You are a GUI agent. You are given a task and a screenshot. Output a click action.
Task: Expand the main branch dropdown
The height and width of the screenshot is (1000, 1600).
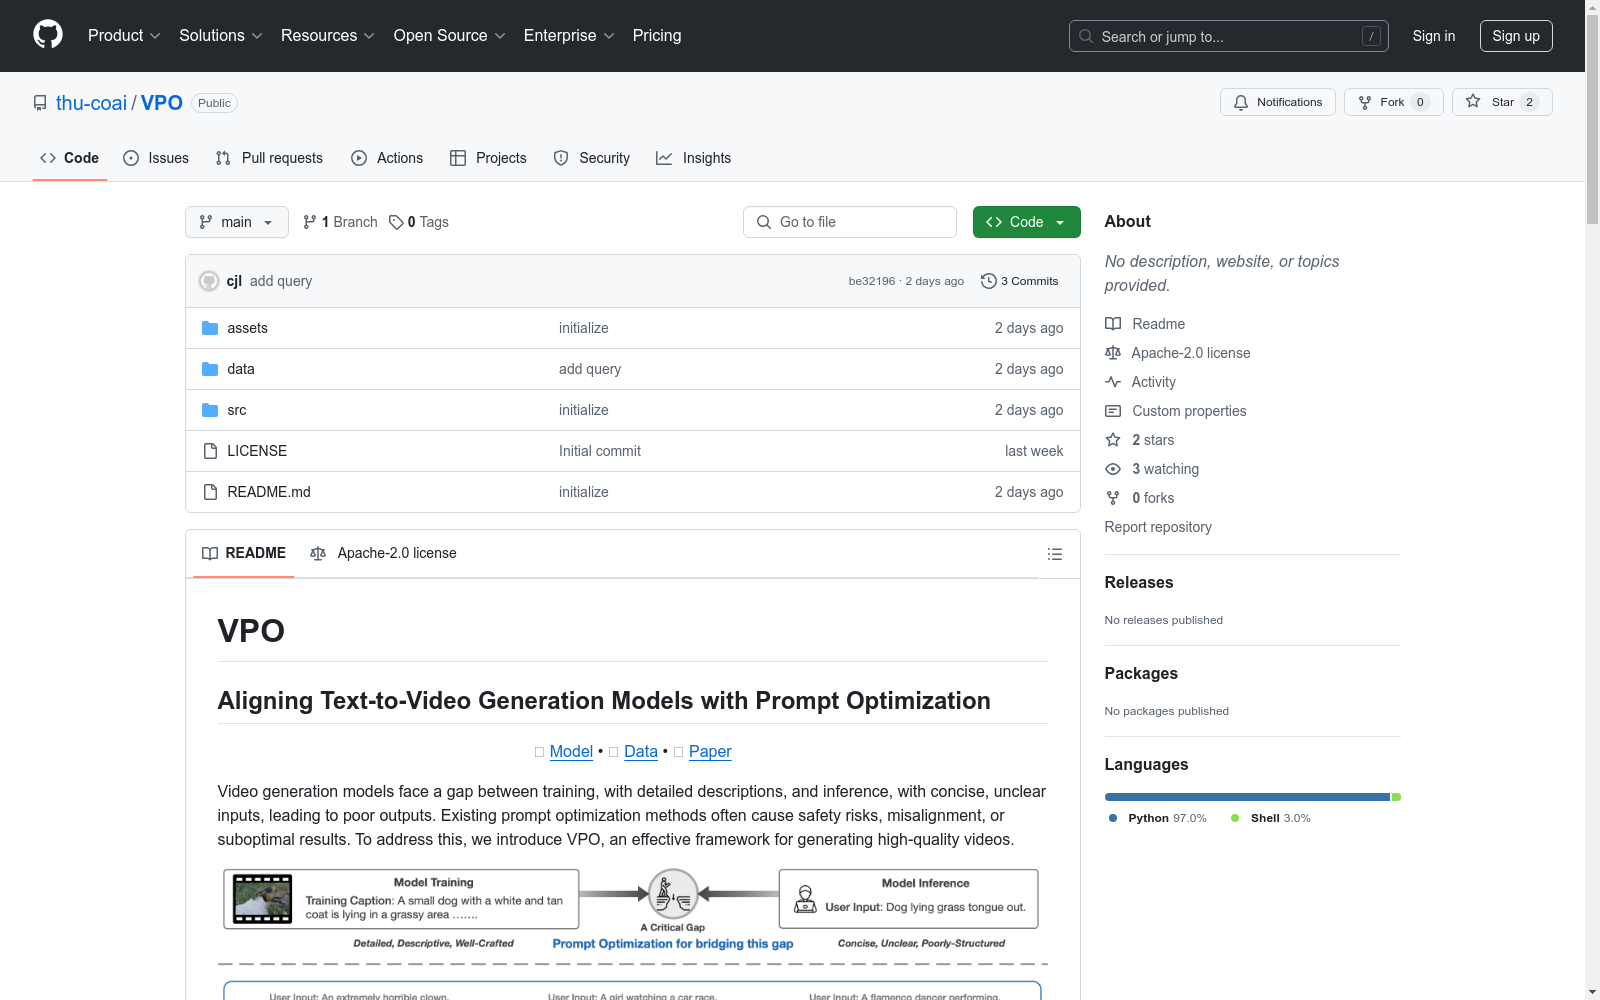(x=237, y=222)
